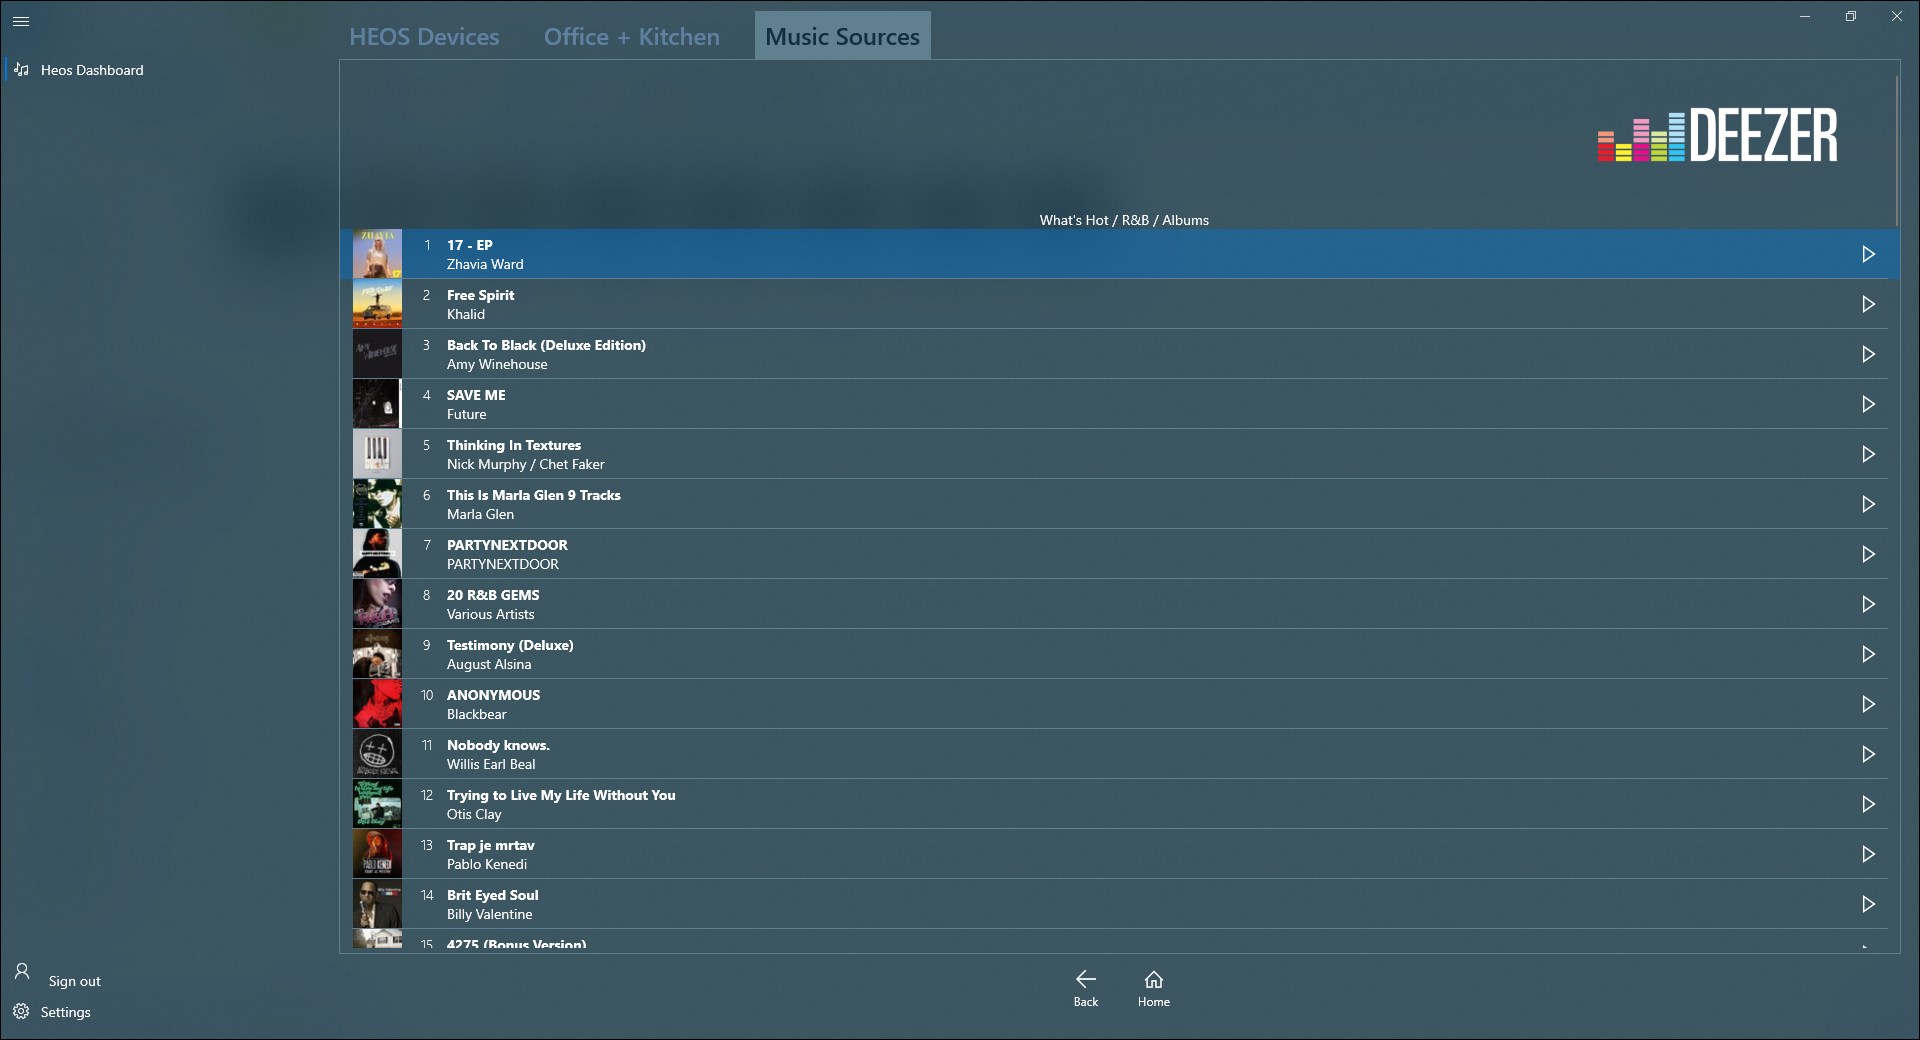1920x1040 pixels.
Task: Open the hamburger navigation menu
Action: [21, 21]
